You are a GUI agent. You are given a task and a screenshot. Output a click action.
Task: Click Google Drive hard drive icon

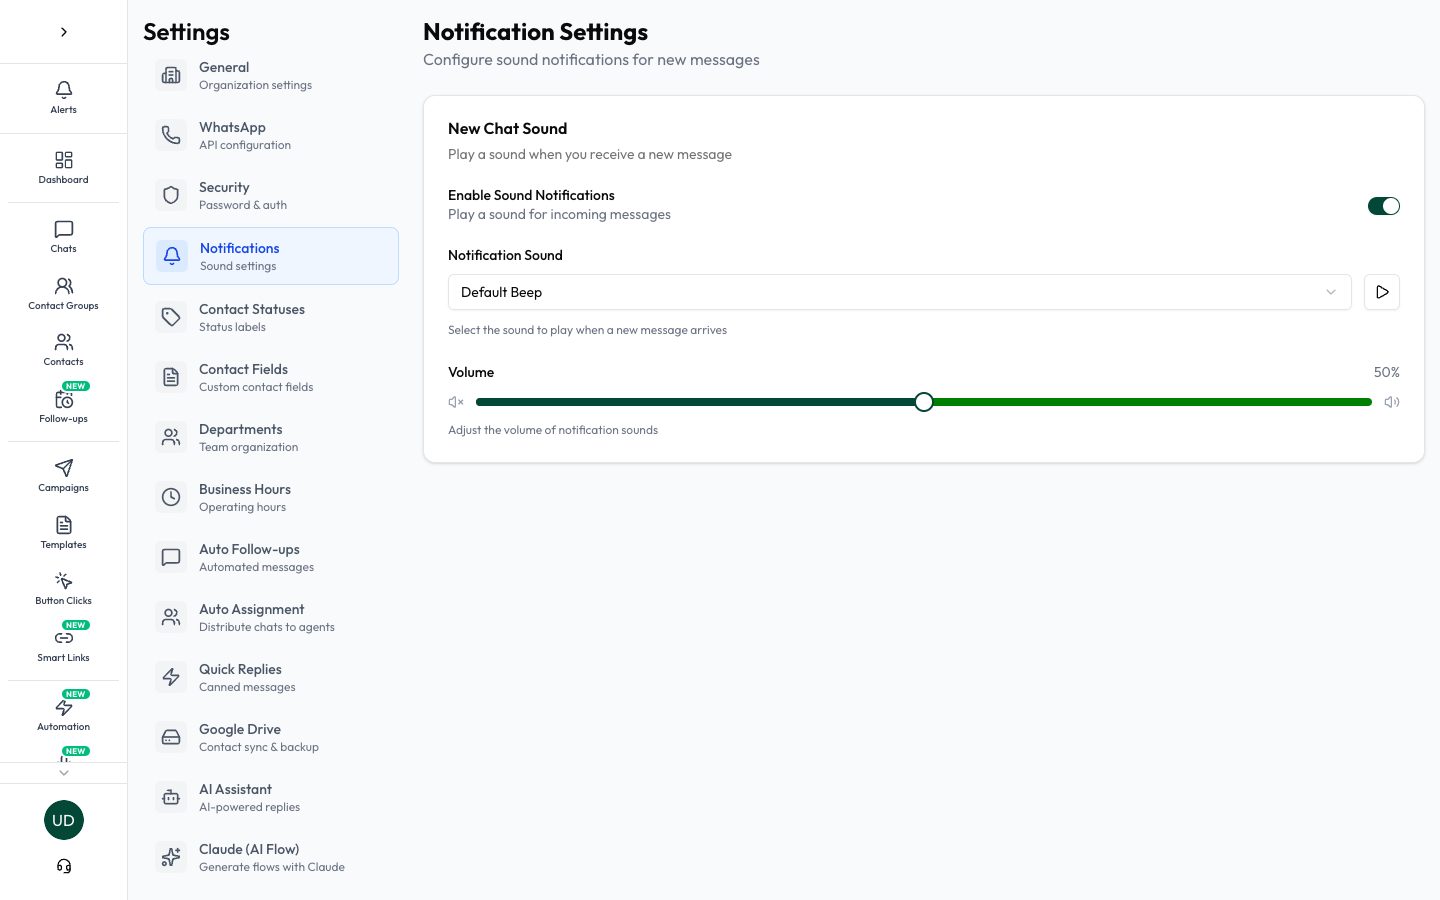click(x=171, y=737)
